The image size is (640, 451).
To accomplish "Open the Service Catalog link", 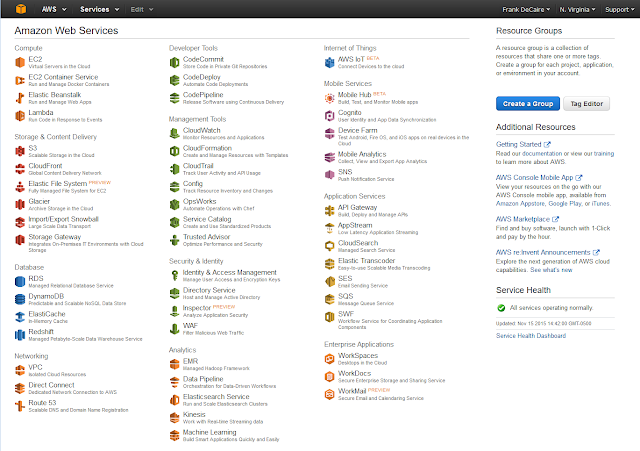I will 207,219.
